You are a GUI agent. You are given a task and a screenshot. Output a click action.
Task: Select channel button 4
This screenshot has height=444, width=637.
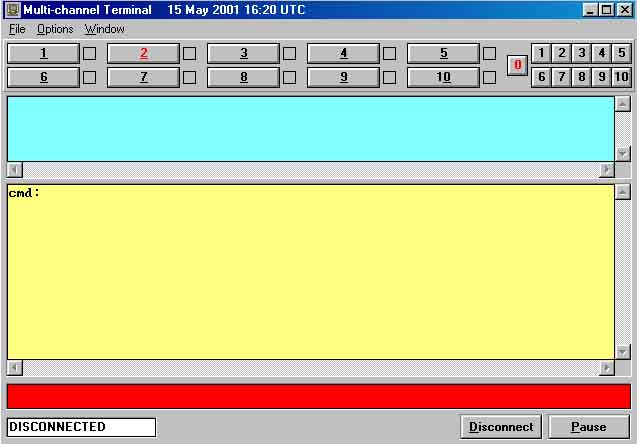(x=343, y=53)
